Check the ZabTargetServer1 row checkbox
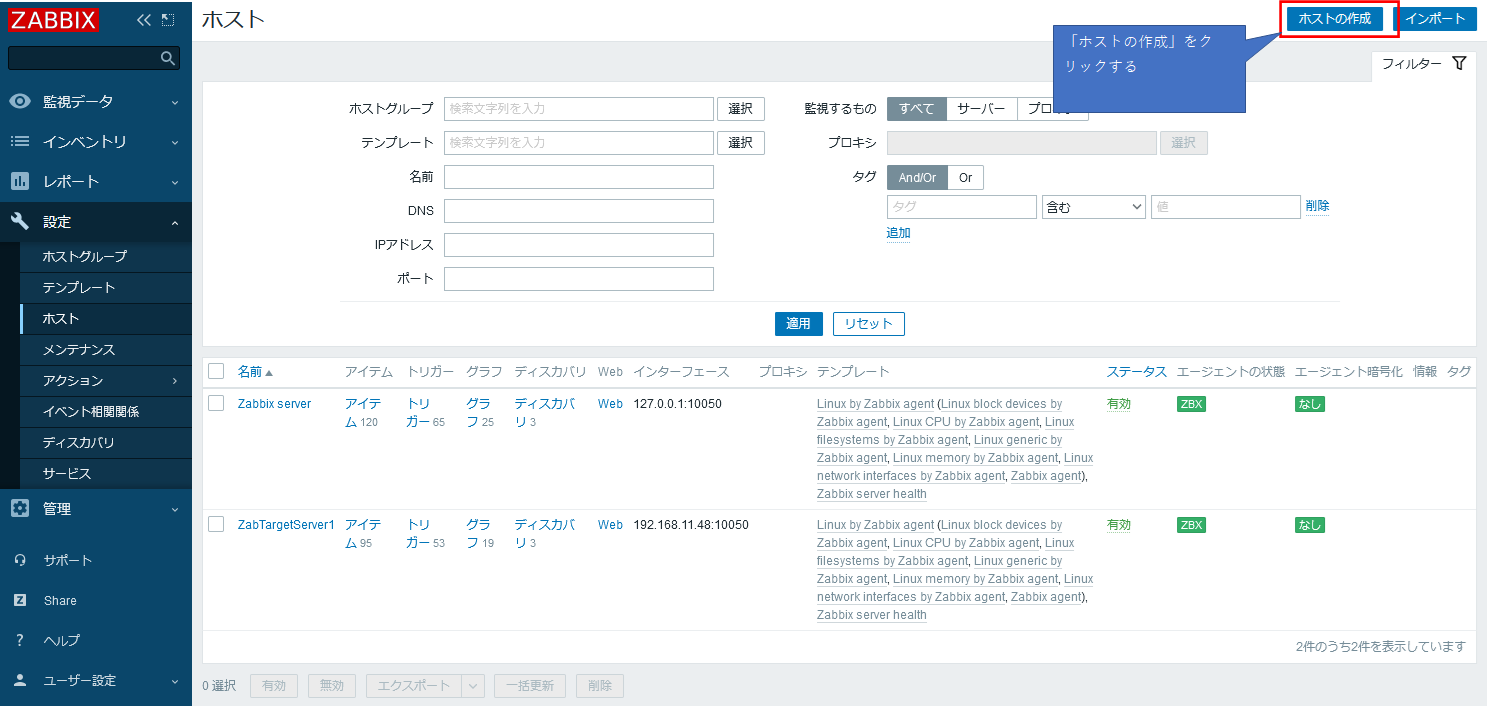 pyautogui.click(x=216, y=524)
